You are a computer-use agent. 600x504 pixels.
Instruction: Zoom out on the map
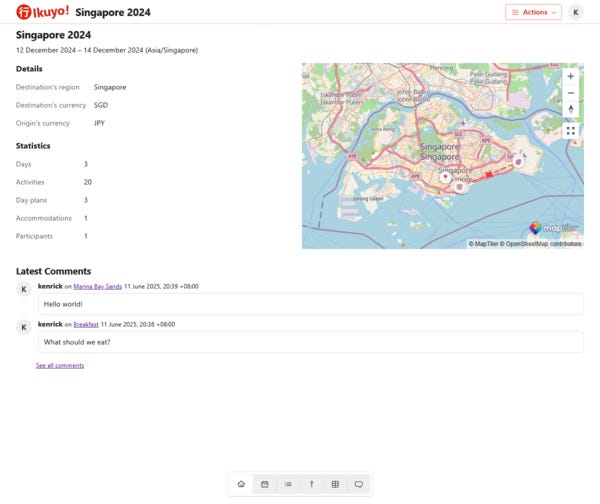(x=571, y=93)
